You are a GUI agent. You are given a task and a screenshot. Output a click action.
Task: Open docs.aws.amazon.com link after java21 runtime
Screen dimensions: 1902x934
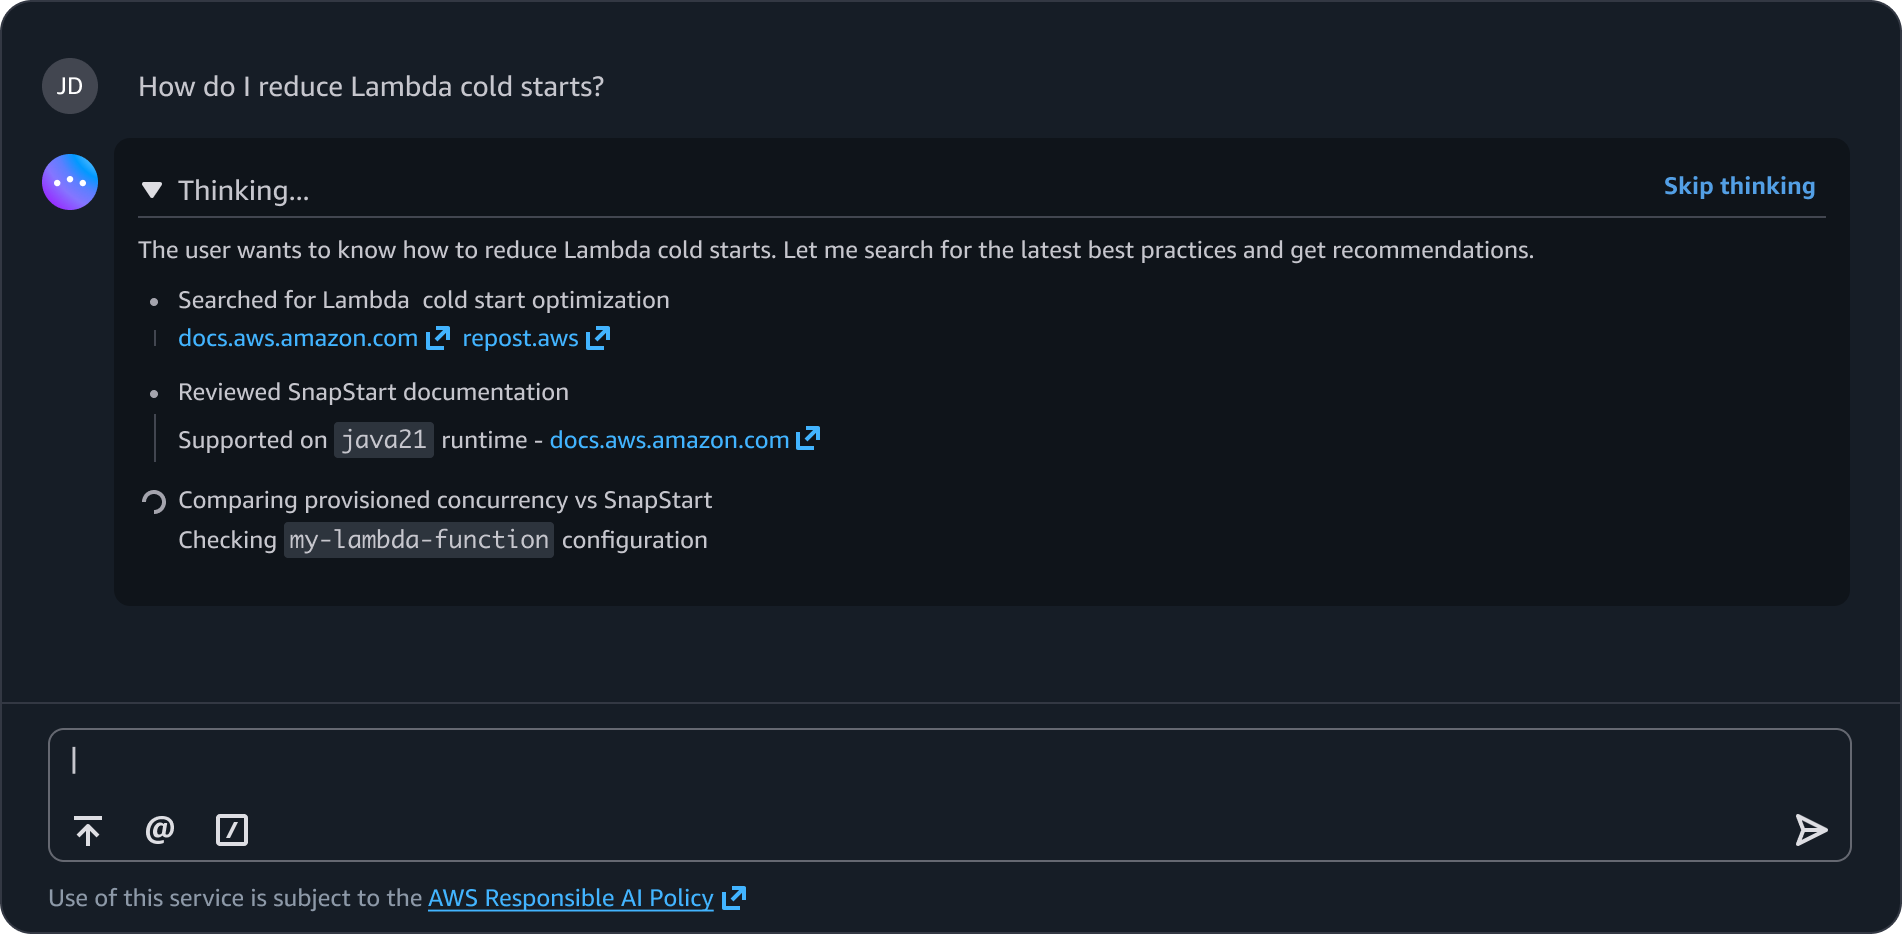669,440
